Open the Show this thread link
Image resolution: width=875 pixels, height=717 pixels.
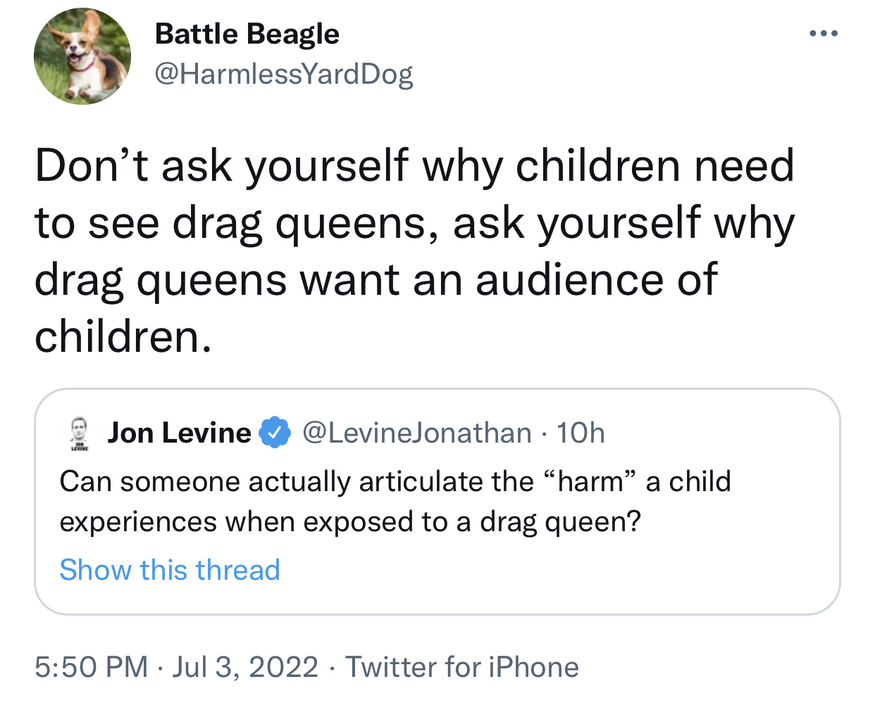click(x=170, y=570)
